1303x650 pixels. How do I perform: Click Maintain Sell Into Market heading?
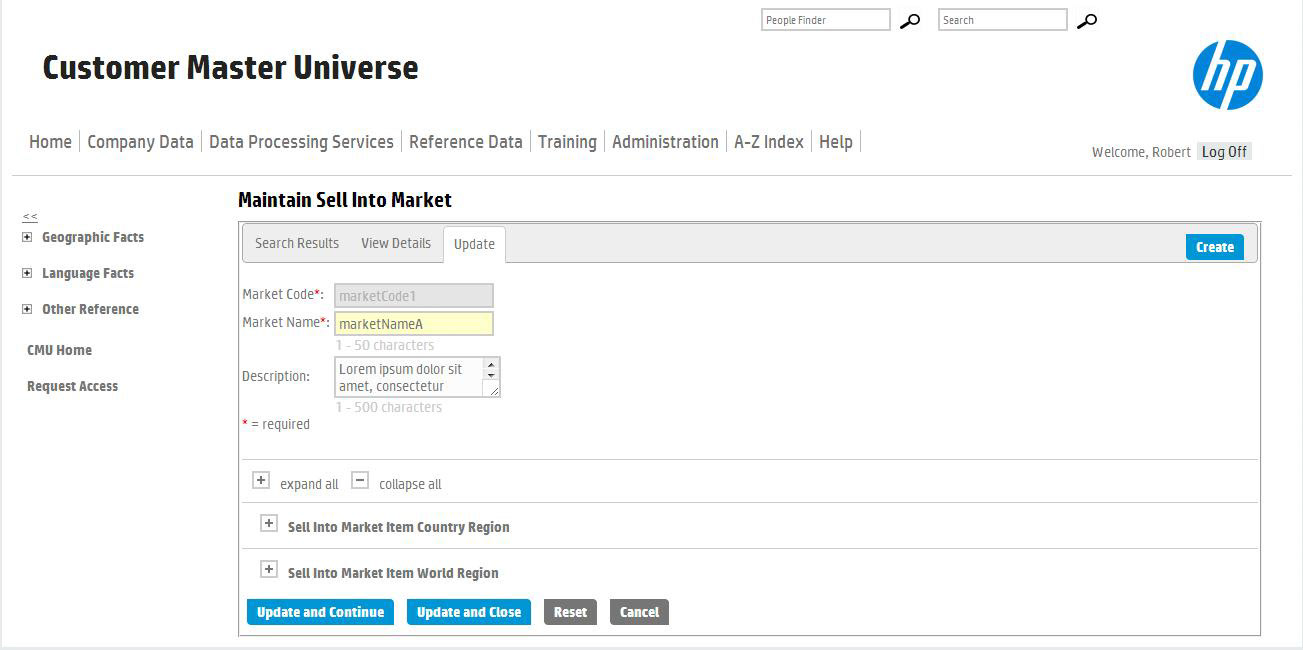[345, 200]
